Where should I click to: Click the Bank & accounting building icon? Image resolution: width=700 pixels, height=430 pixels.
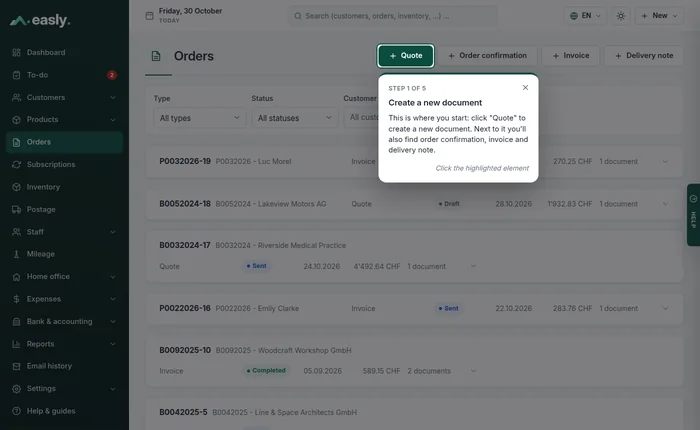pos(17,321)
